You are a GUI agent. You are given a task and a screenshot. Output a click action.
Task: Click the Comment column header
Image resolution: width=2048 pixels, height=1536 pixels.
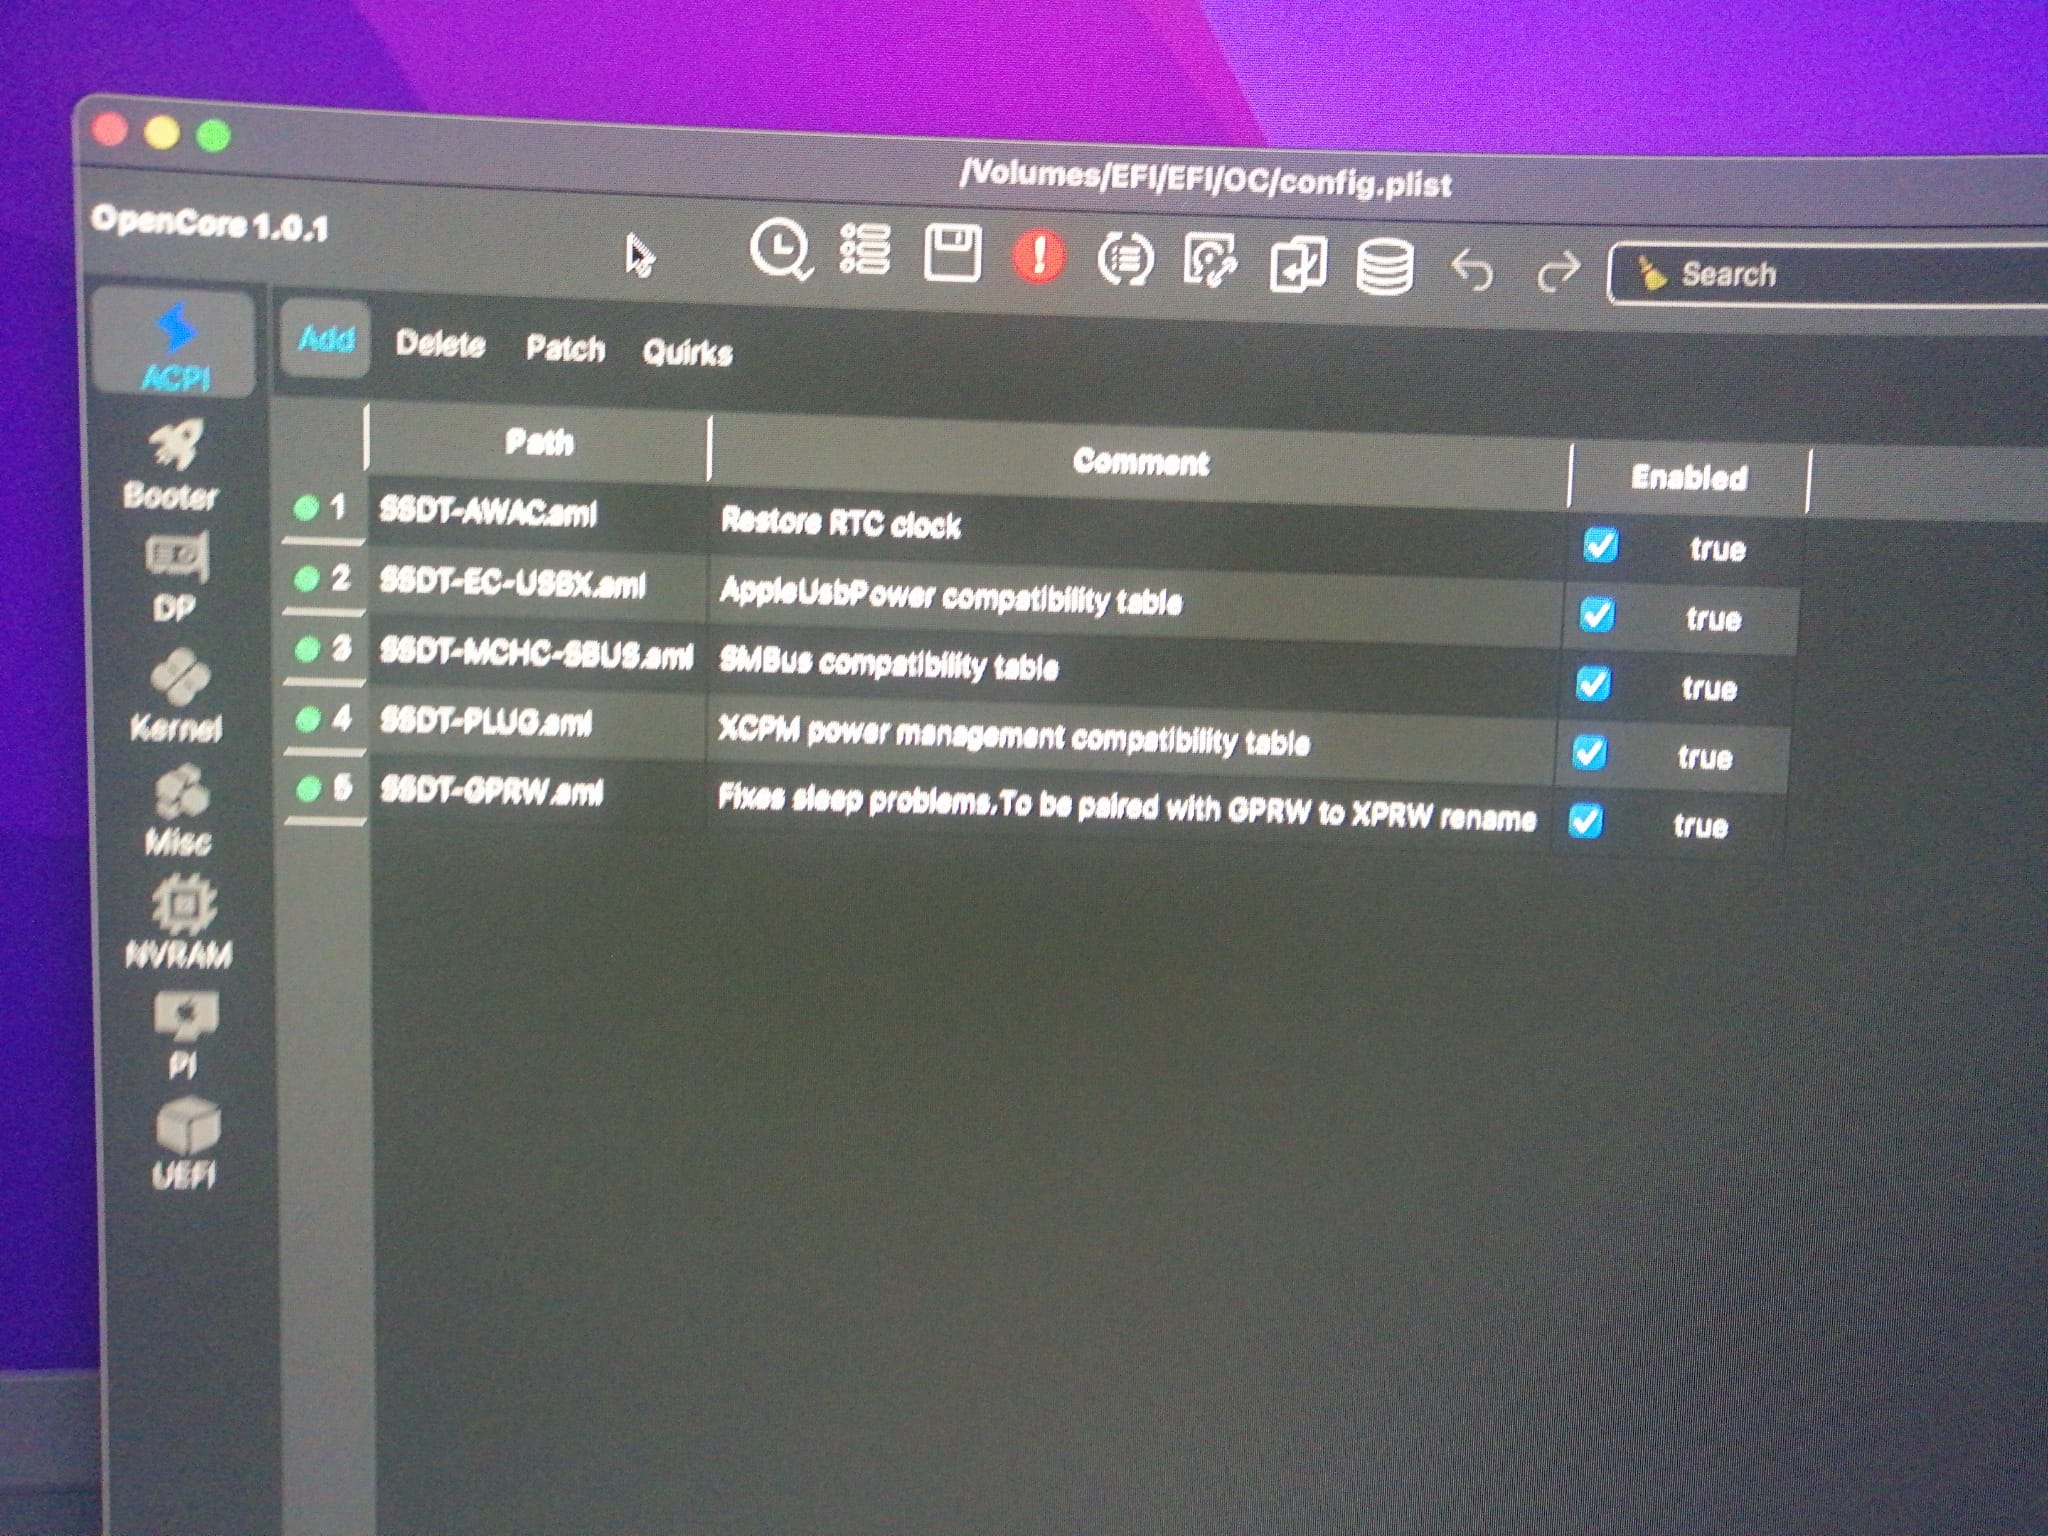[x=1140, y=462]
